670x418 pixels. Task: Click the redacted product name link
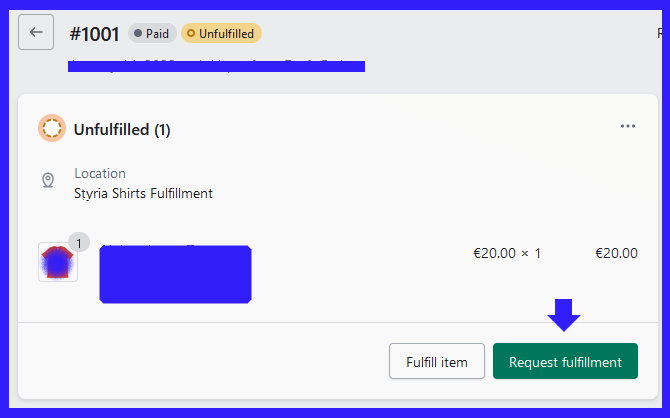point(175,274)
